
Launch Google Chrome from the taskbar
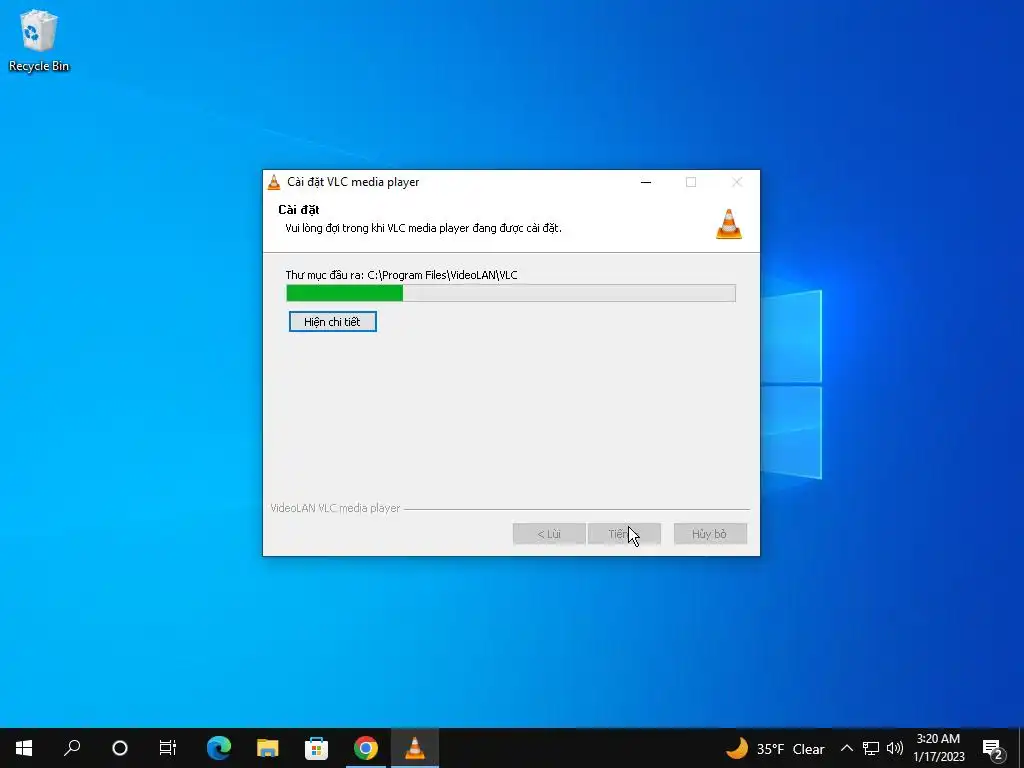coord(366,748)
